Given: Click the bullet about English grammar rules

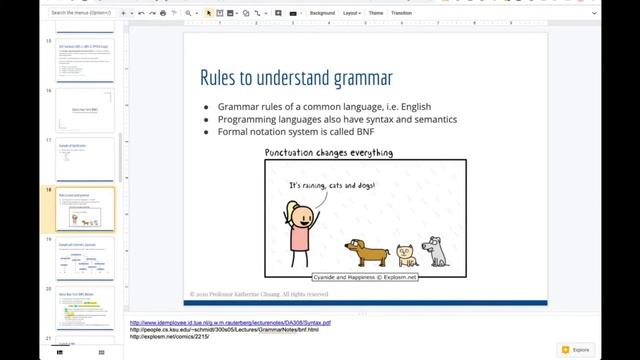Looking at the screenshot, I should coord(324,107).
